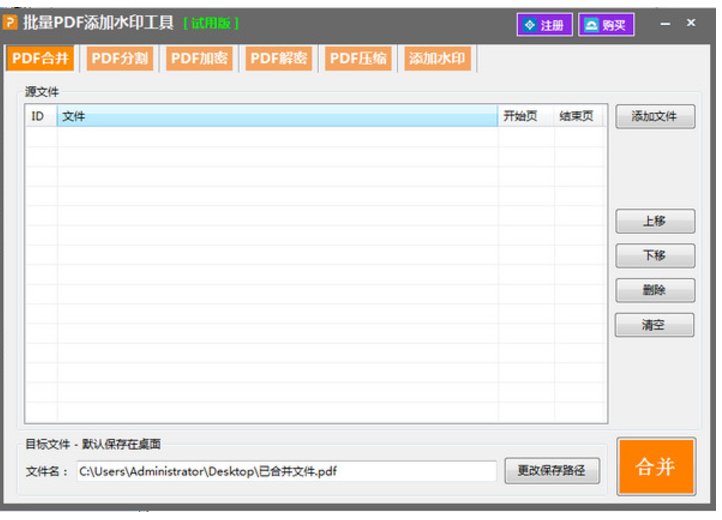Image resolution: width=722 pixels, height=520 pixels.
Task: Click the 开始页 column header
Action: tap(526, 116)
